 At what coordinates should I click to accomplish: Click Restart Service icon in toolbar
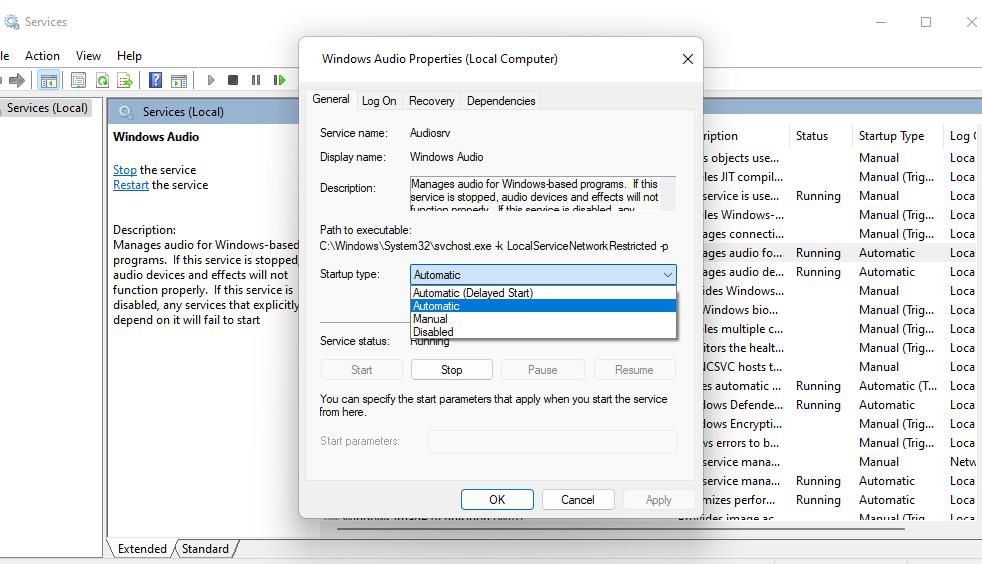pyautogui.click(x=279, y=80)
